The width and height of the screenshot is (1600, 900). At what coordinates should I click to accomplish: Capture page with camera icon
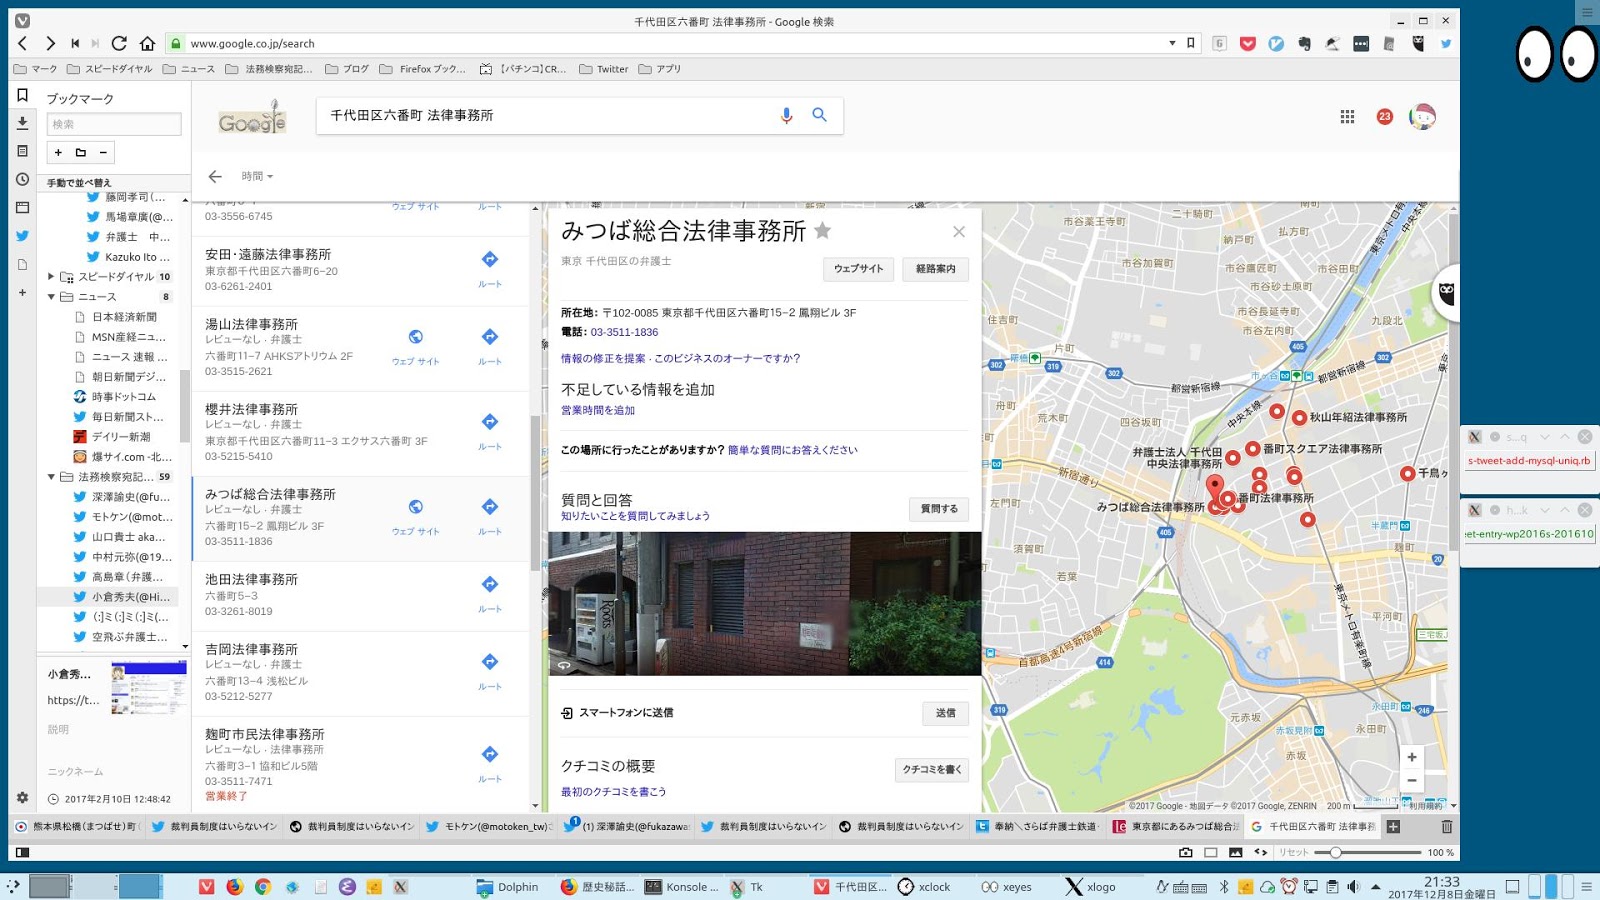(1185, 852)
